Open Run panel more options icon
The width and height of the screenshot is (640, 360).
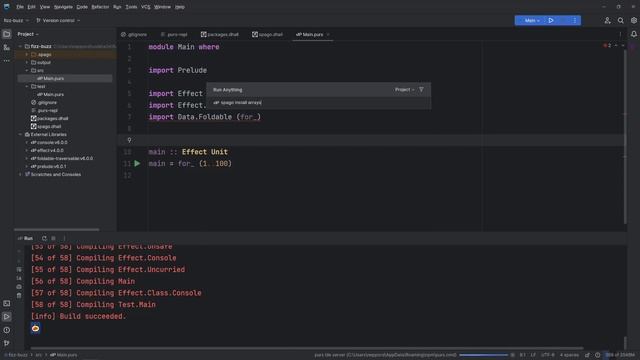[64, 238]
